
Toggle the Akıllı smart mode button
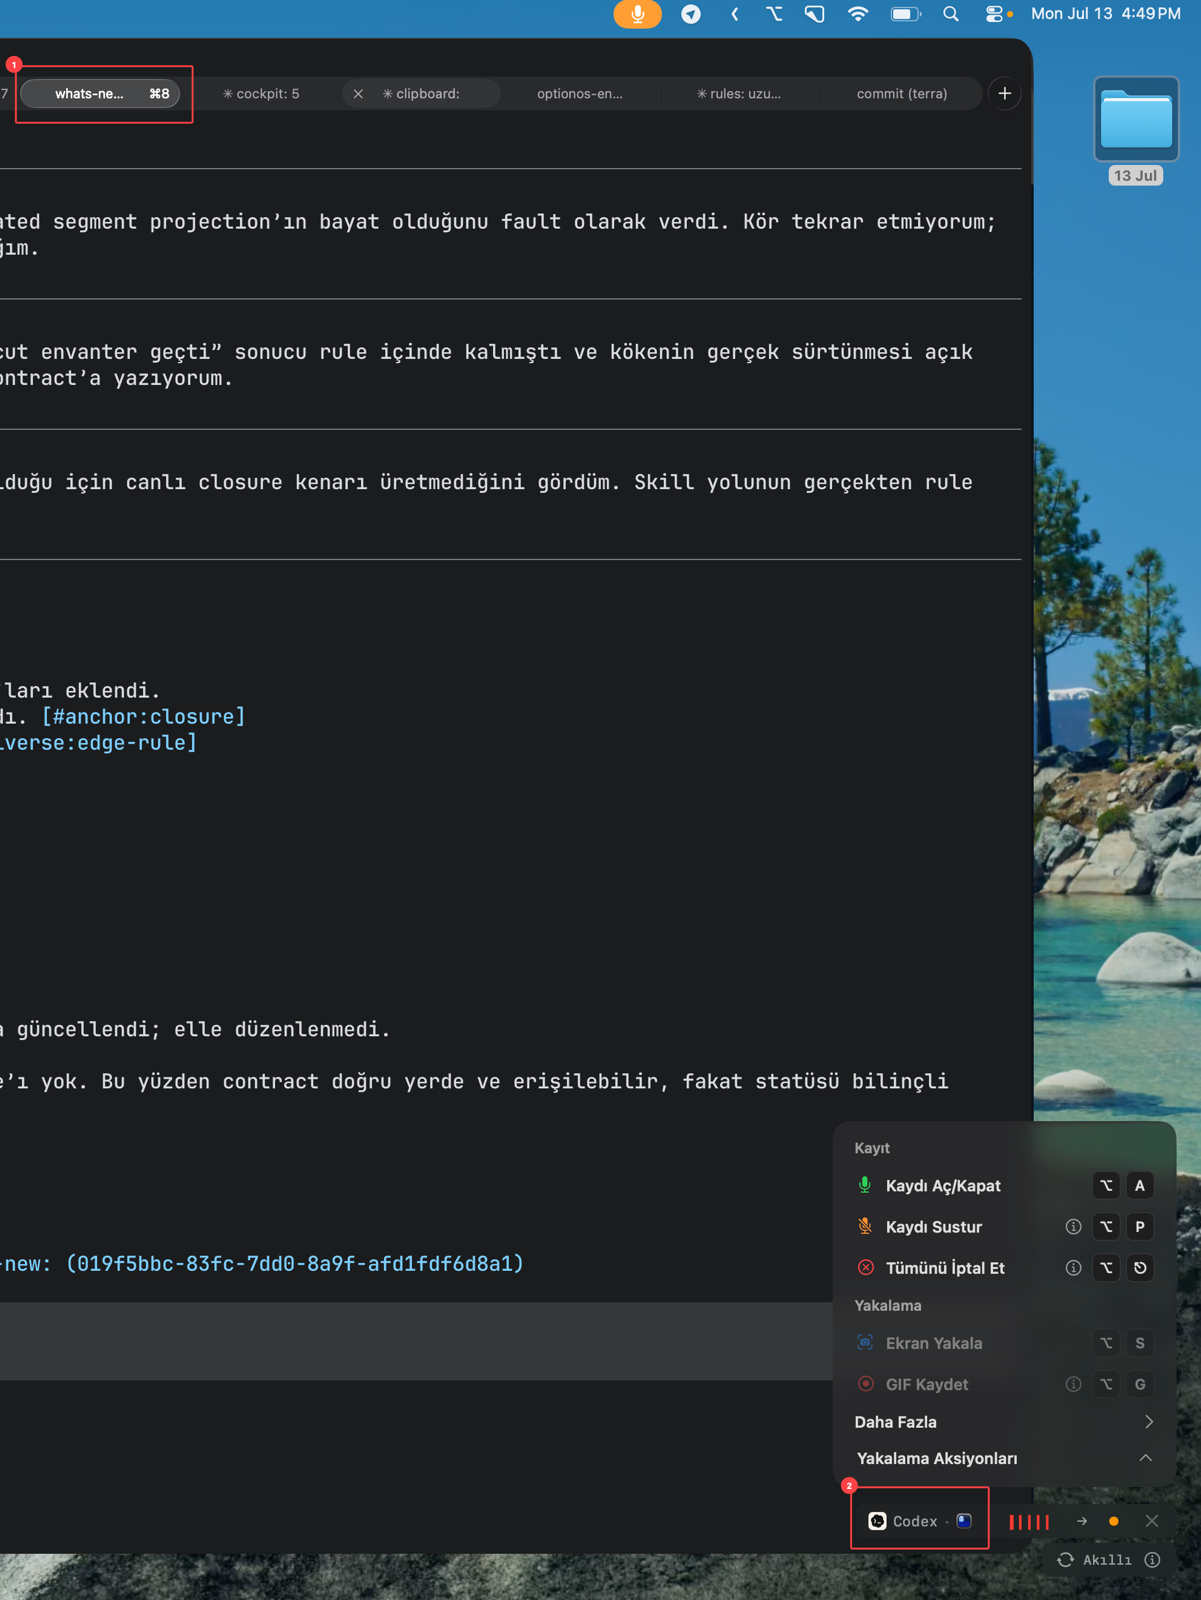click(1095, 1560)
